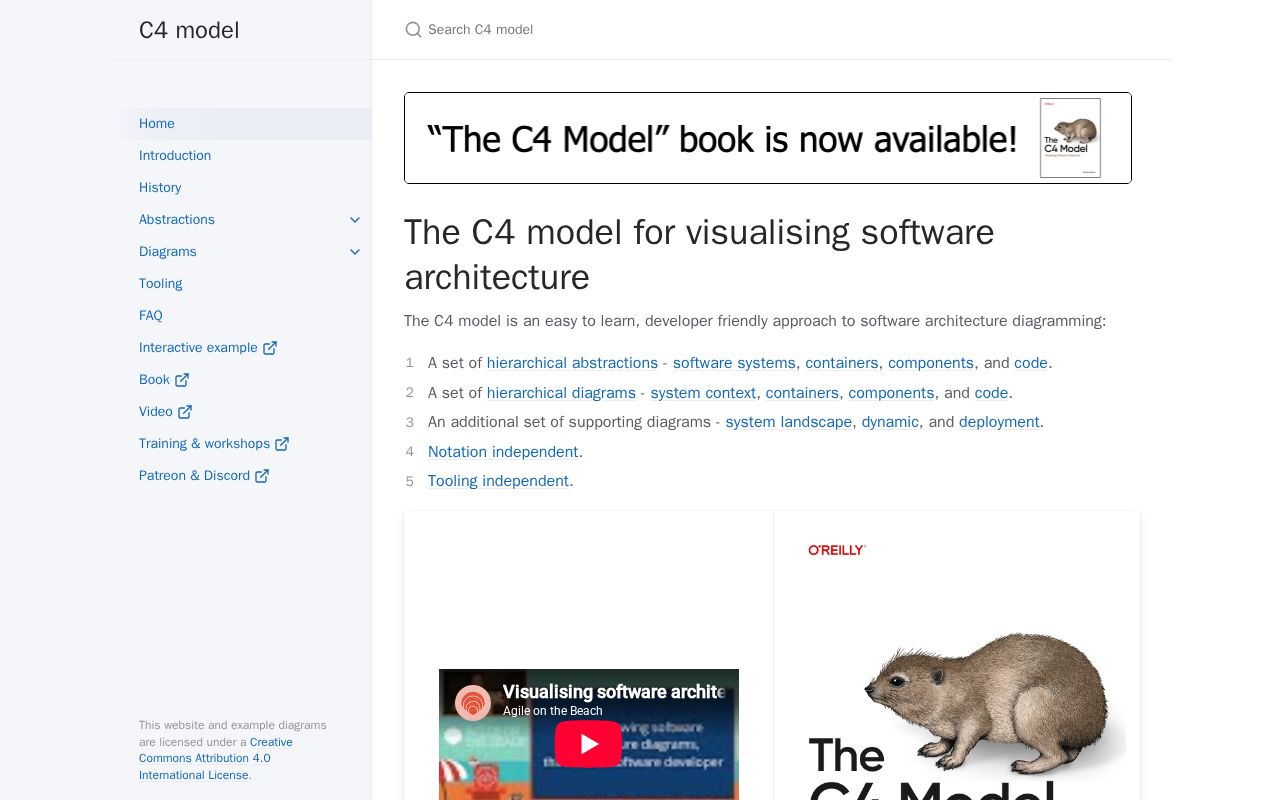Expand the Abstractions menu chevron
This screenshot has width=1280, height=800.
coord(355,220)
